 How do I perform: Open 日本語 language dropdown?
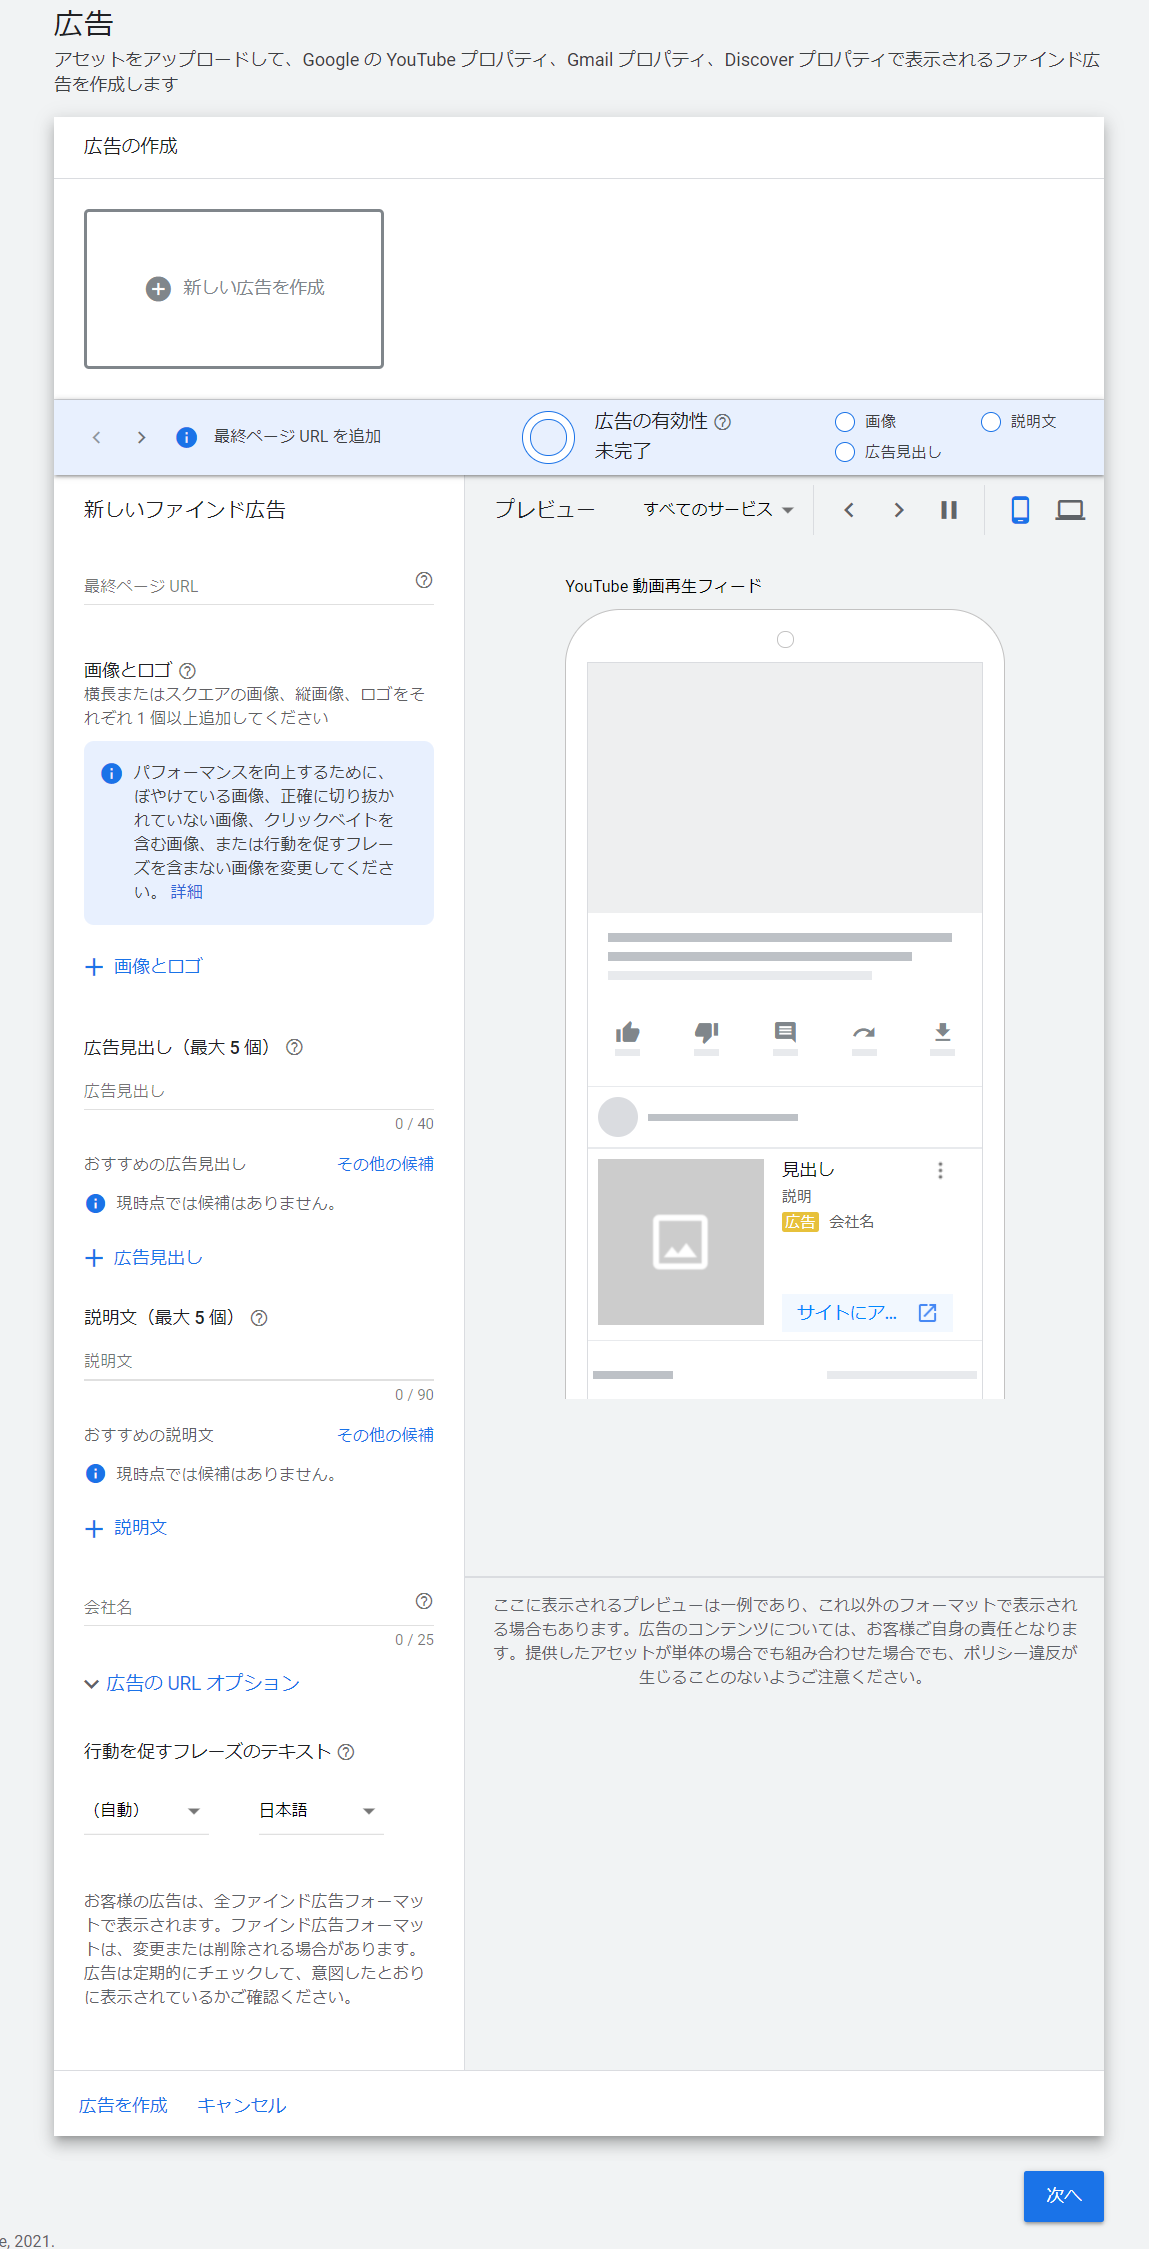tap(321, 1811)
